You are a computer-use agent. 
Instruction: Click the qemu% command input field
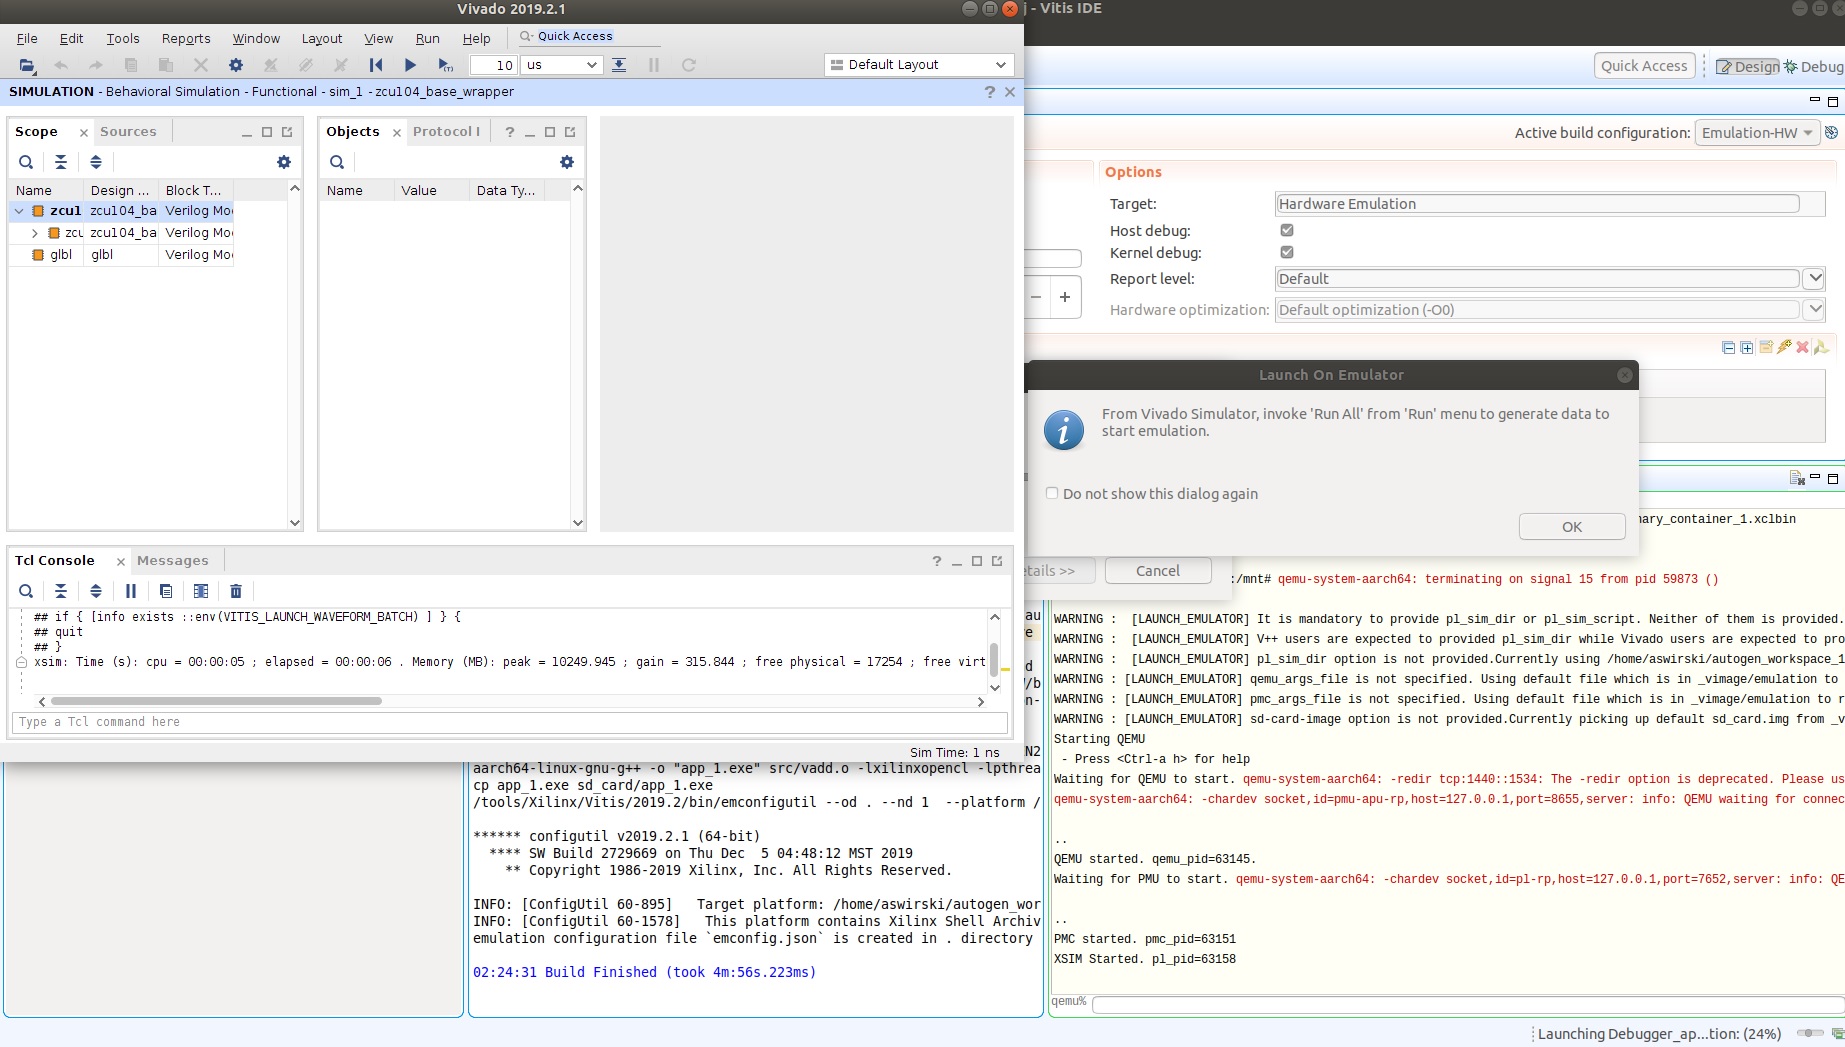tap(1467, 1004)
